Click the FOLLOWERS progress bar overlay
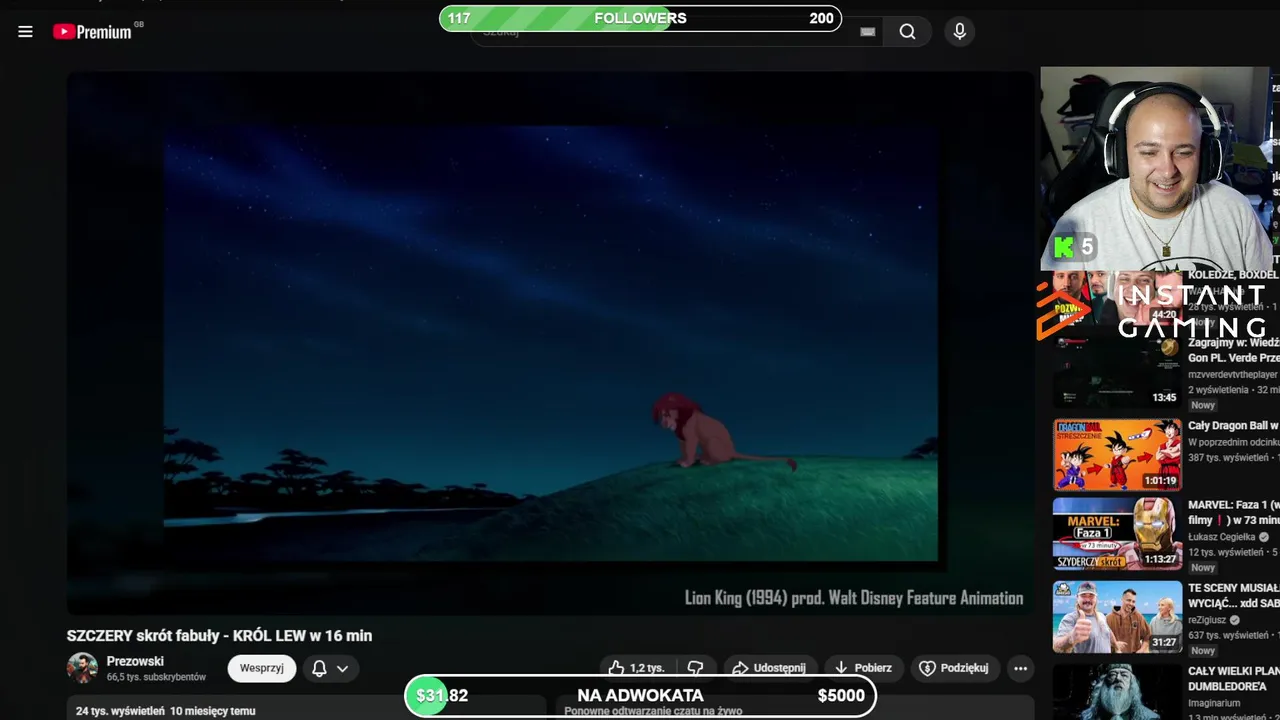The width and height of the screenshot is (1280, 720). point(640,18)
